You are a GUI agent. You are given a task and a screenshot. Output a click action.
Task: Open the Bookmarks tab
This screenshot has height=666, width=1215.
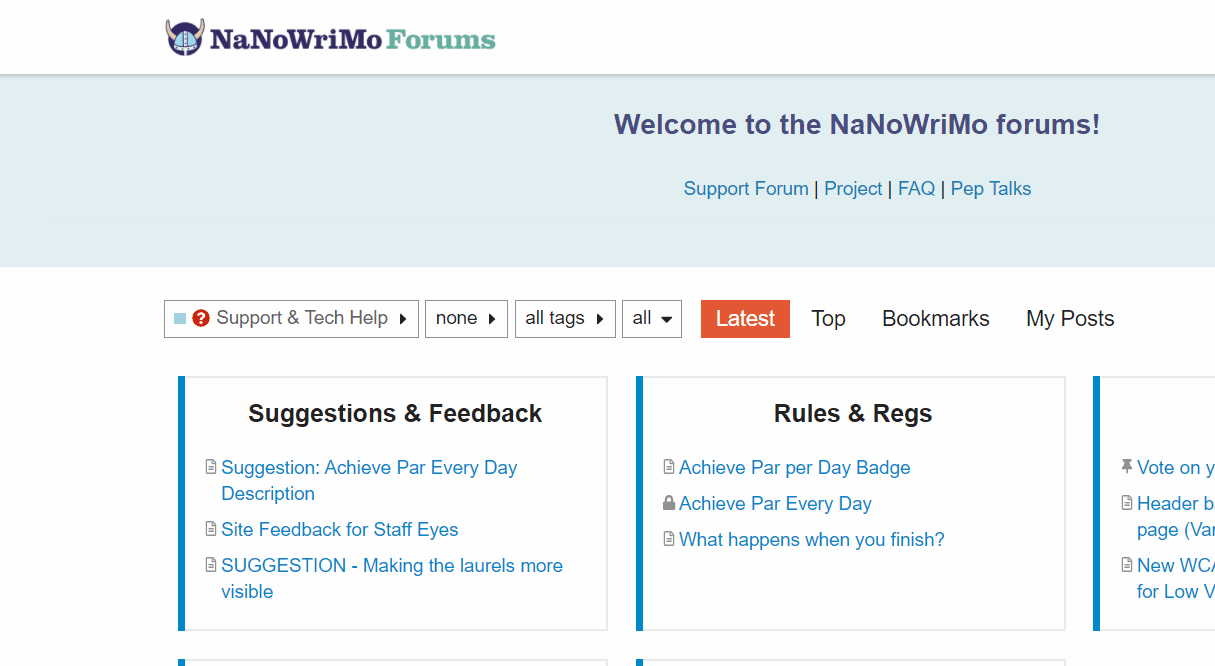point(936,319)
